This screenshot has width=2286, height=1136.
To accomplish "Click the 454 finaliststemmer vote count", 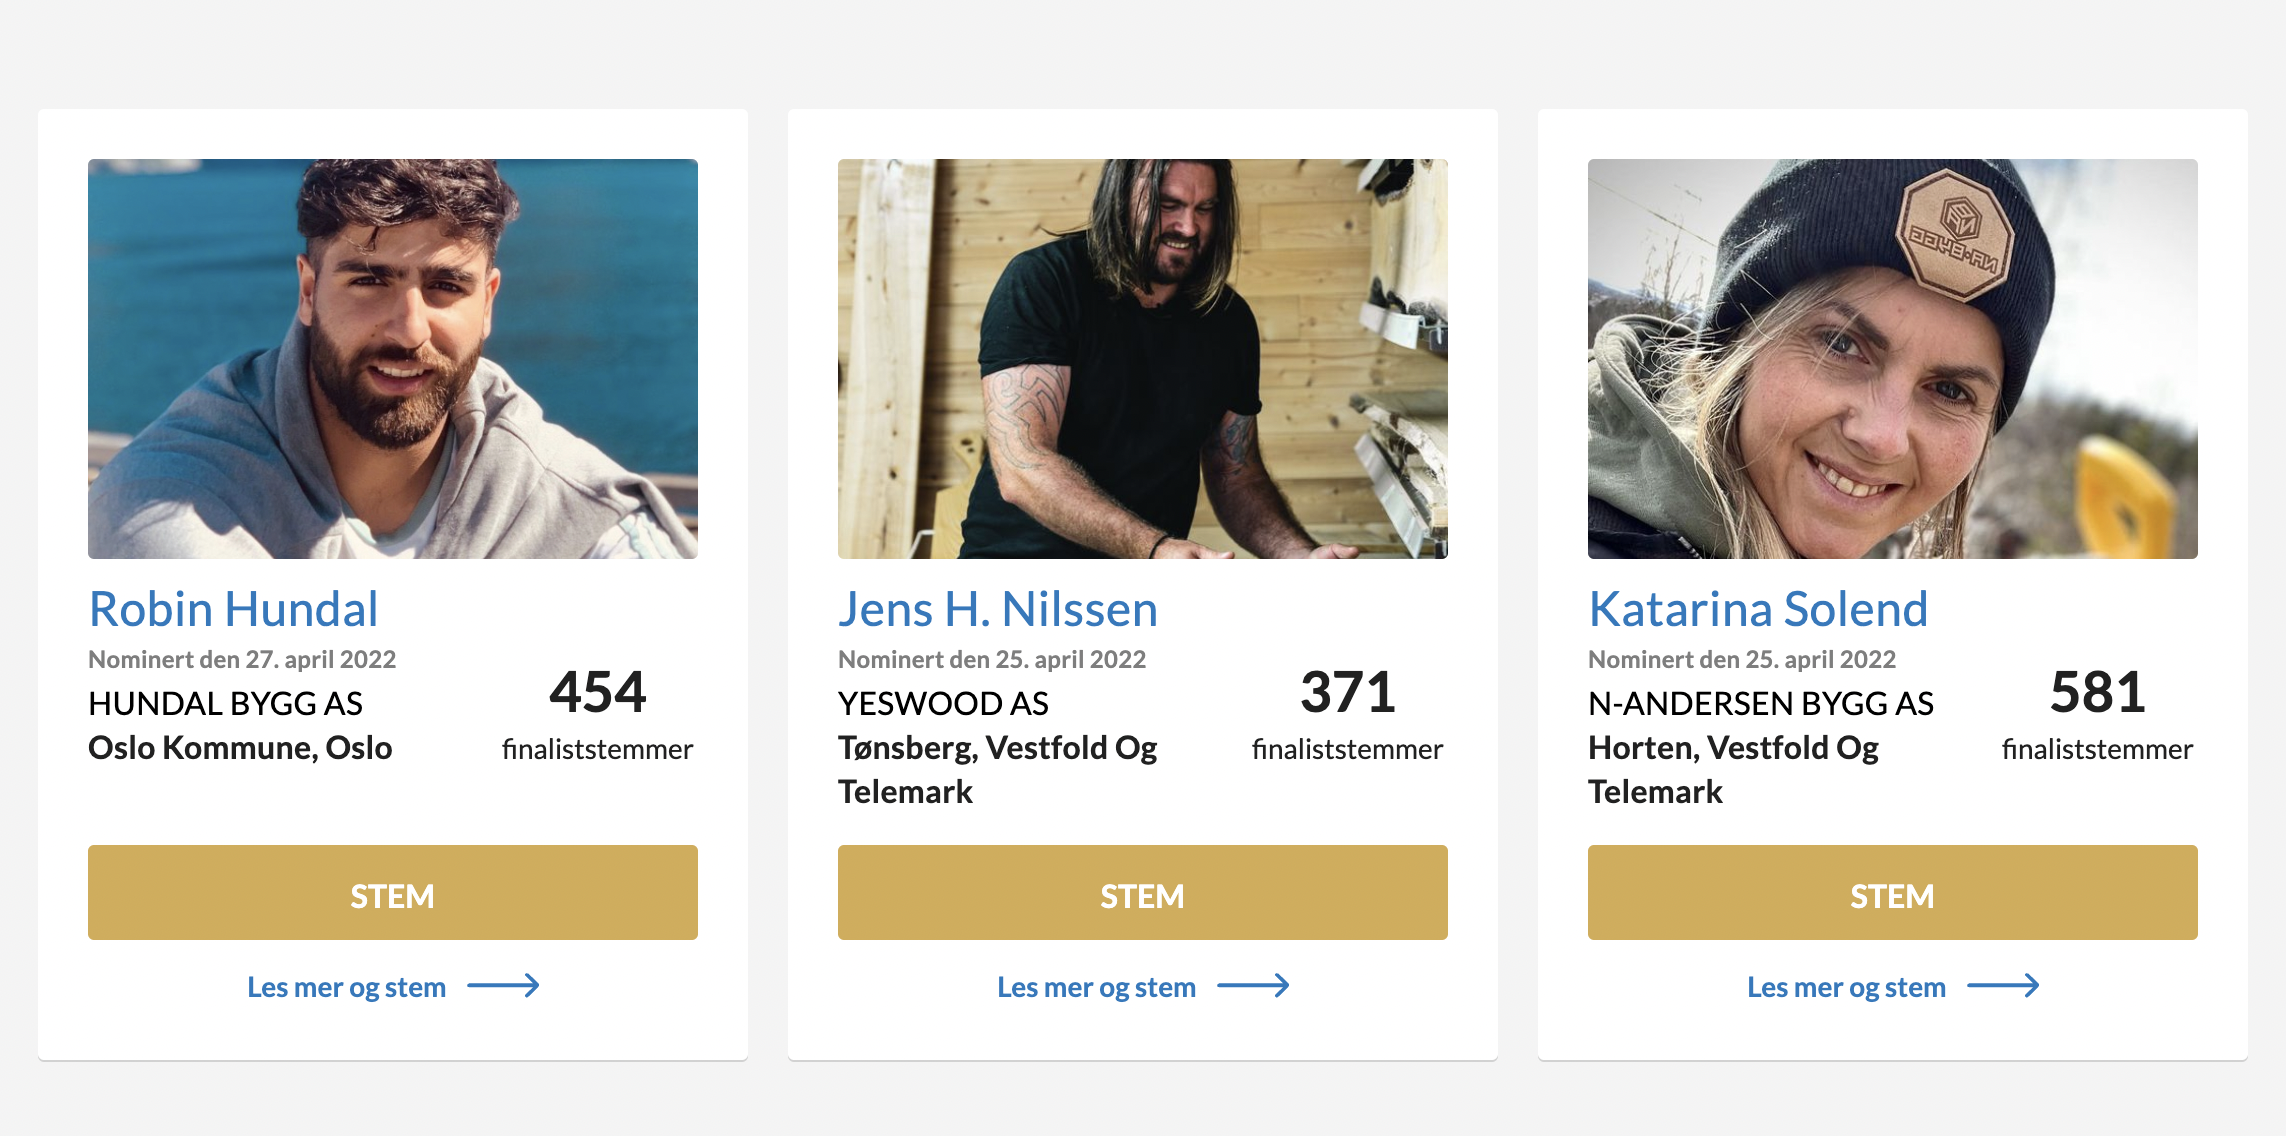I will (x=597, y=692).
